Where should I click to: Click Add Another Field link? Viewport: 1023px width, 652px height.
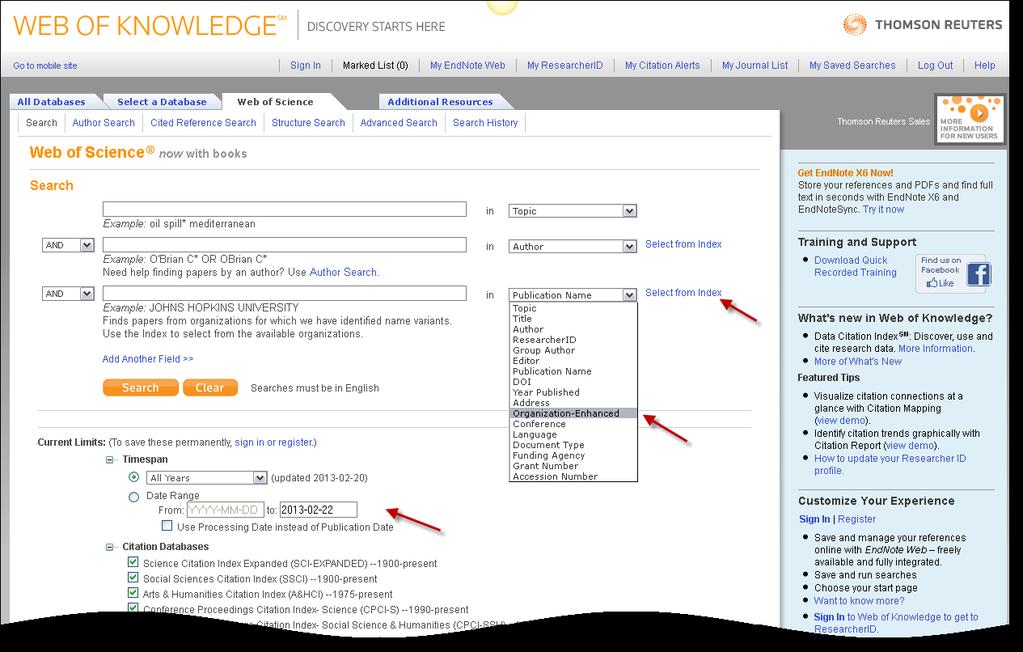click(148, 359)
